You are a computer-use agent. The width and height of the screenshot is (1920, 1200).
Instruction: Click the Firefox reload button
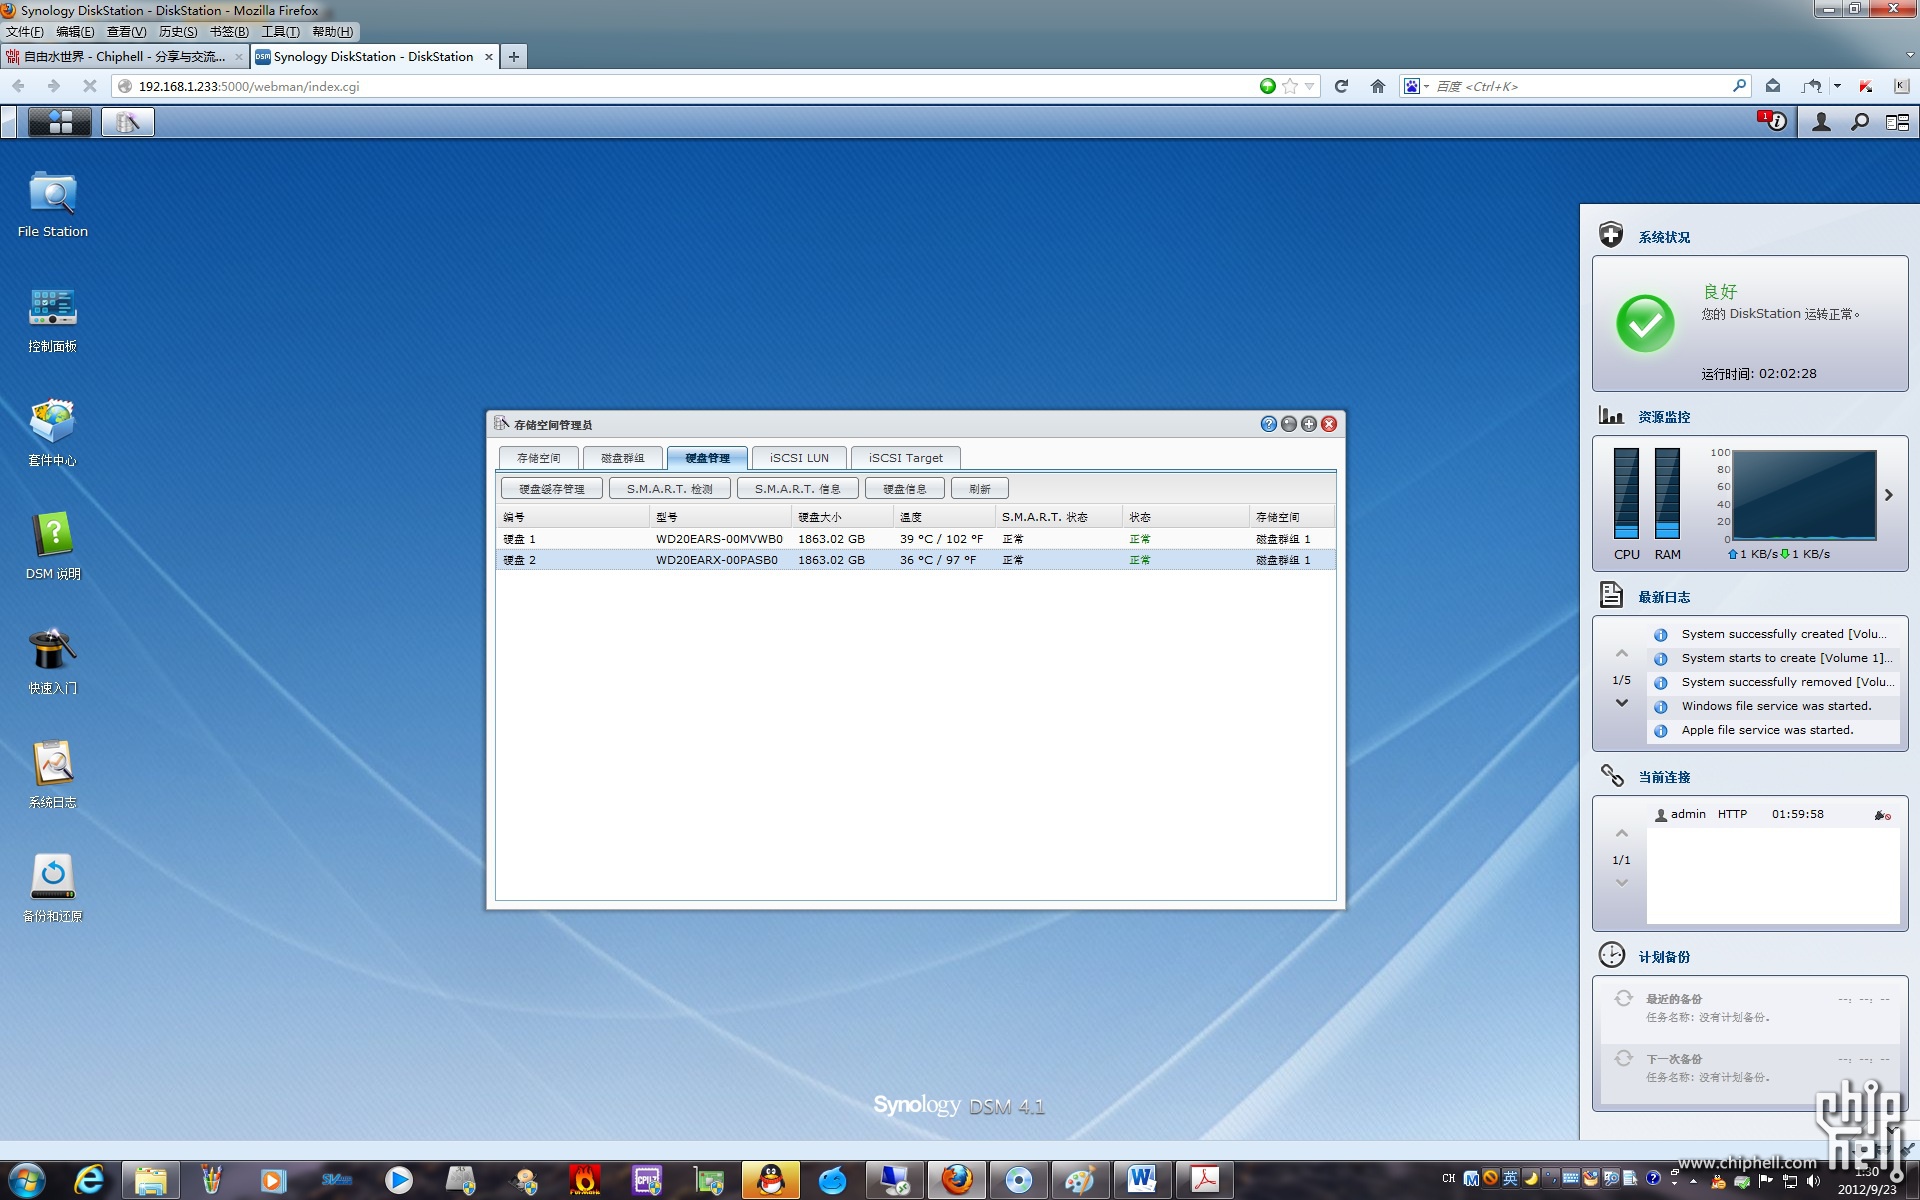1342,86
